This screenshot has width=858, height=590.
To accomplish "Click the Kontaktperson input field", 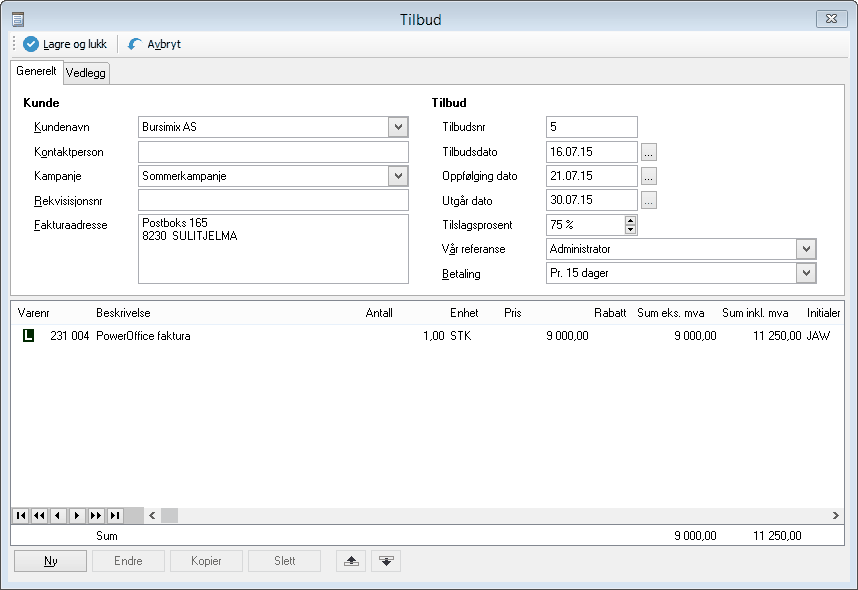I will pos(273,152).
